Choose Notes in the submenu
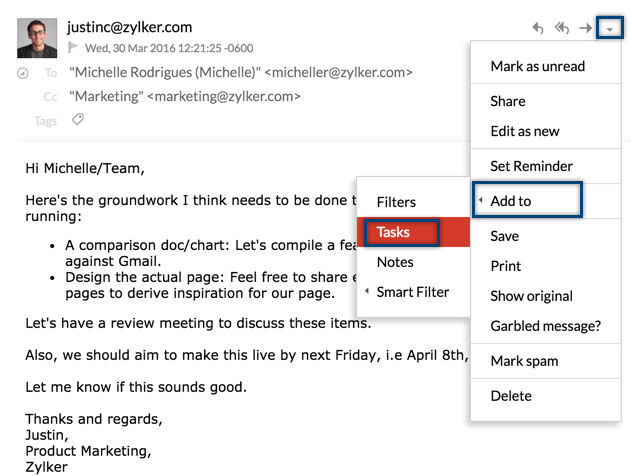 click(x=395, y=262)
